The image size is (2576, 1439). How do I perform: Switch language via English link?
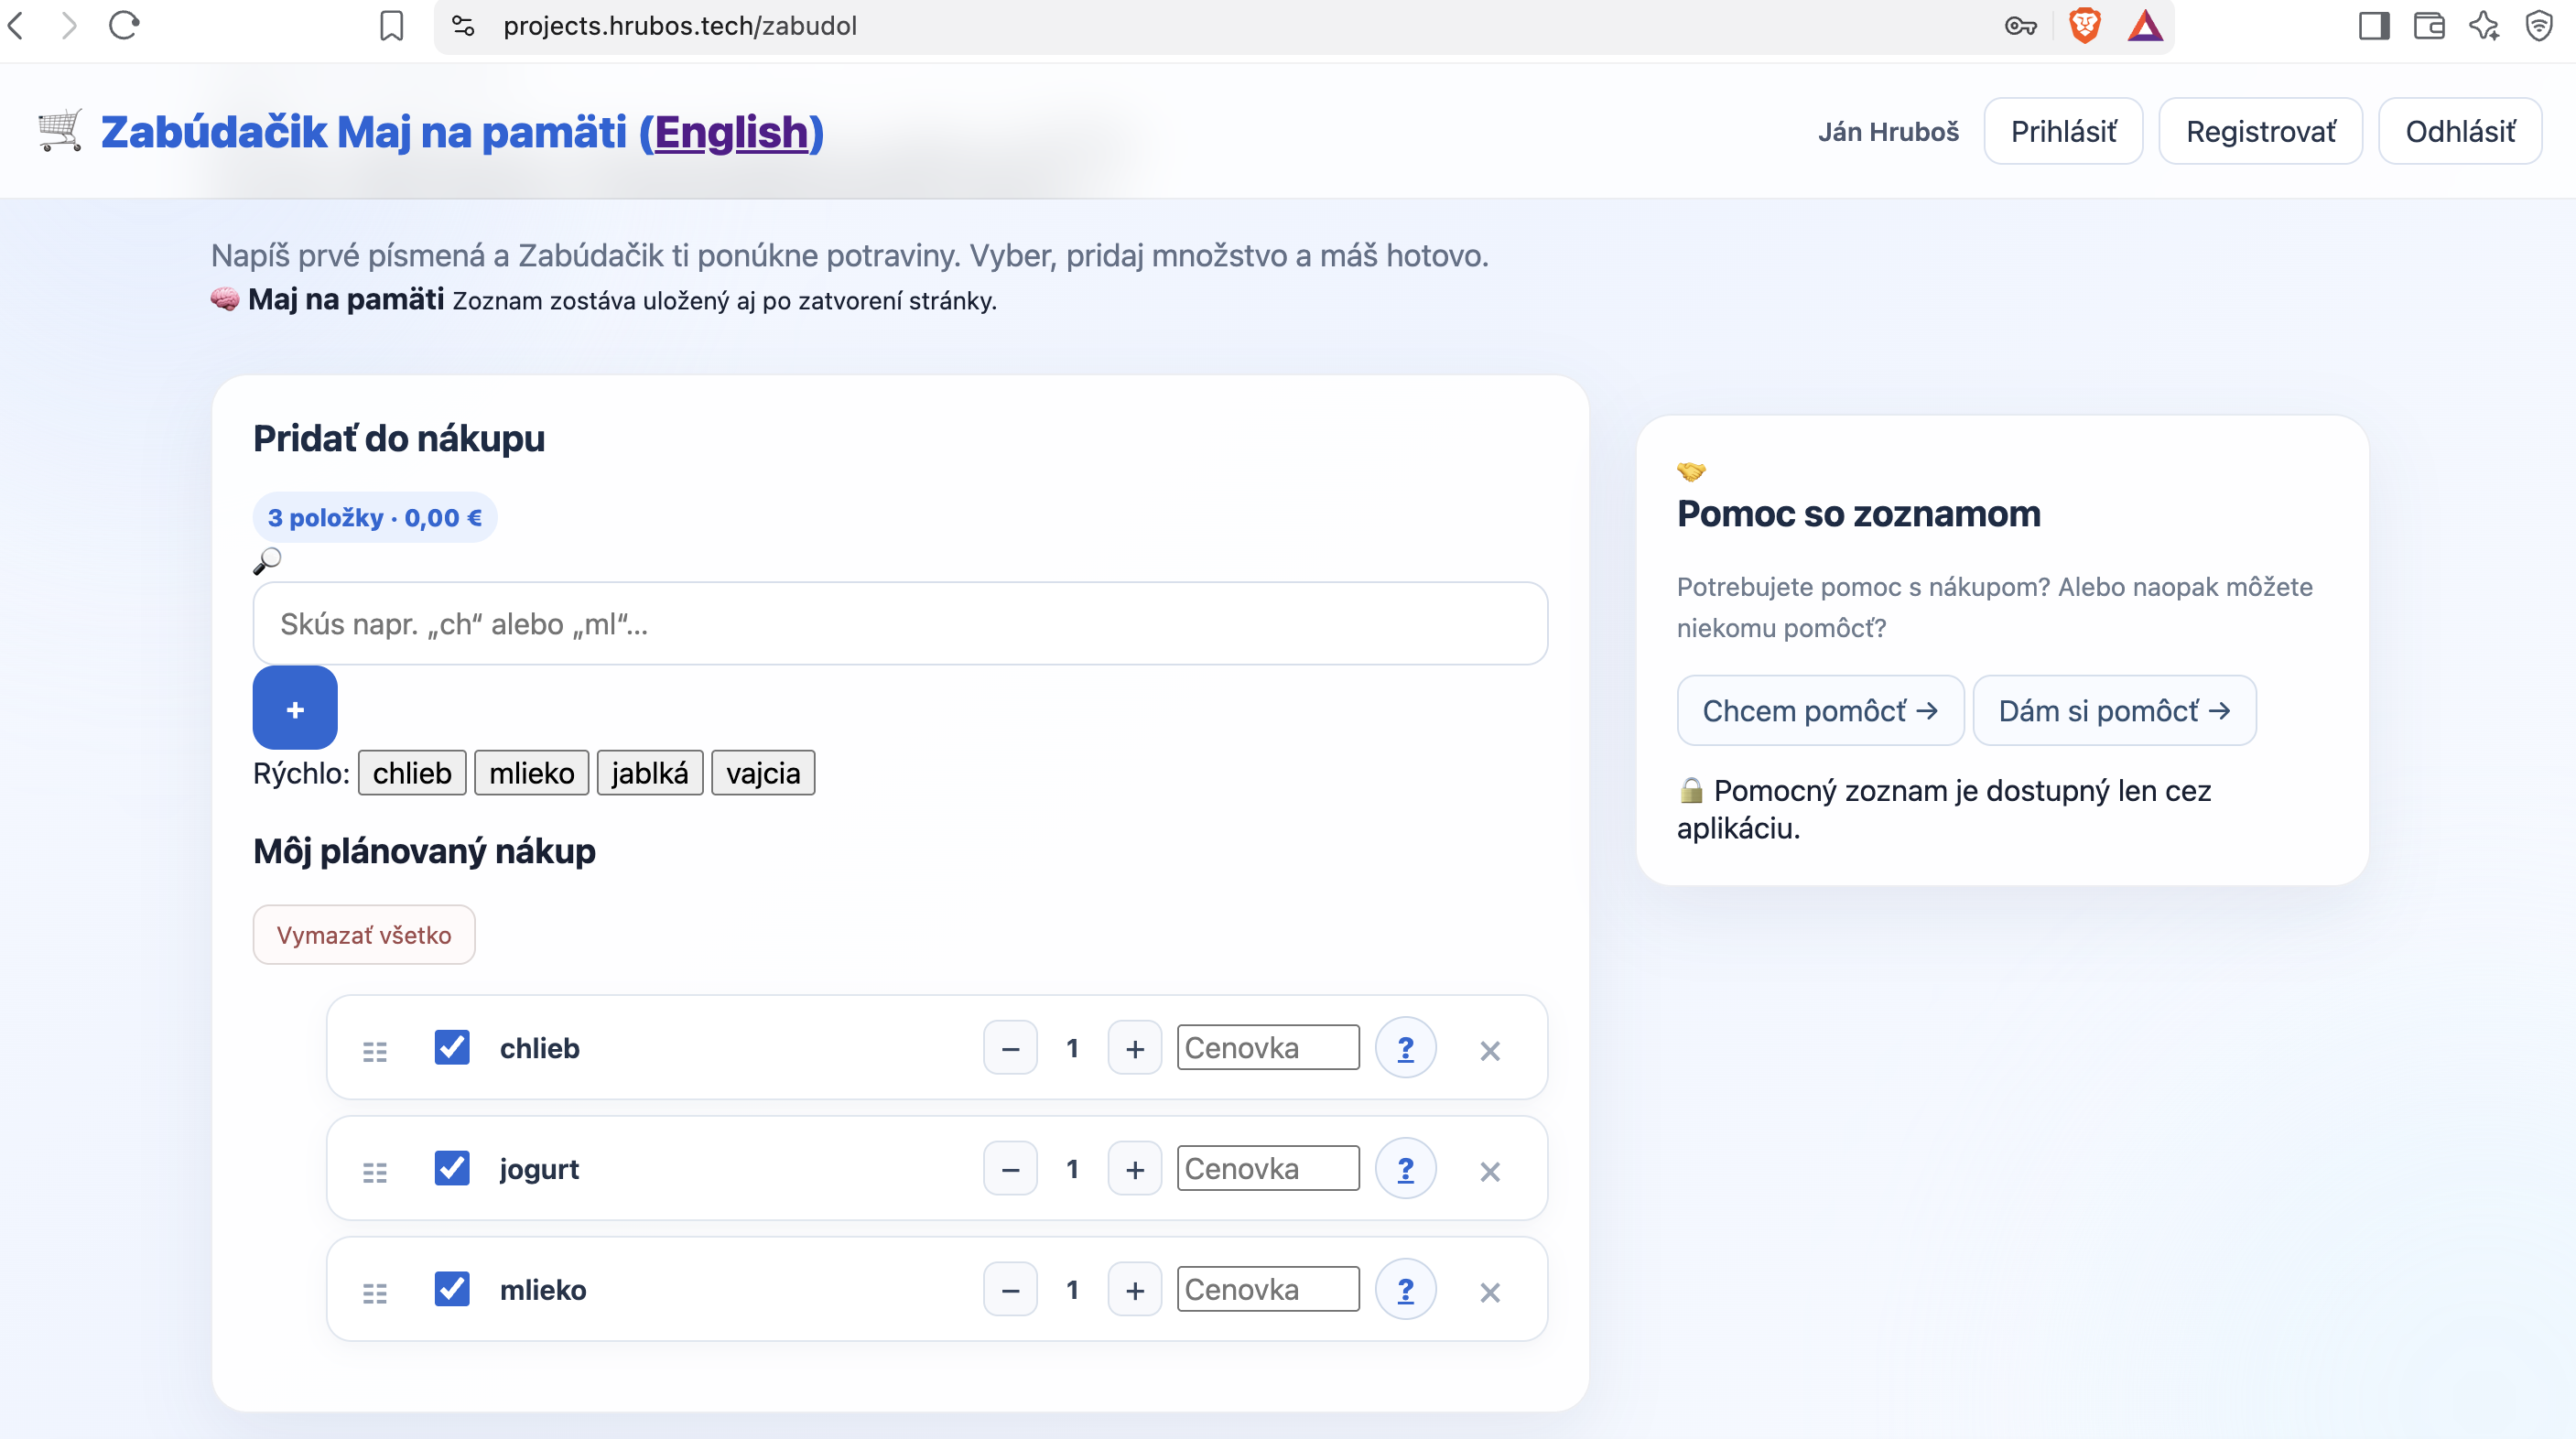pos(731,132)
